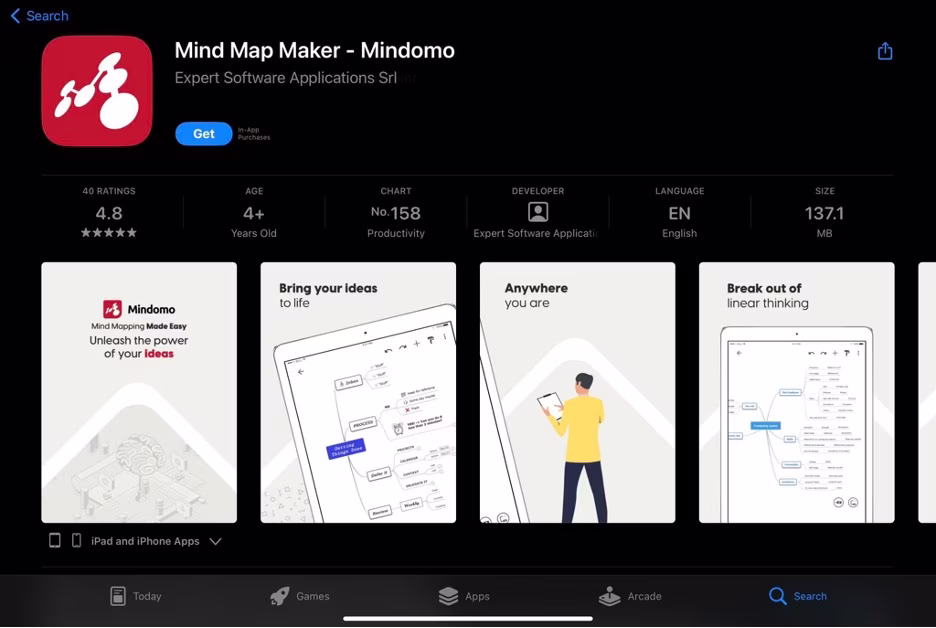Image resolution: width=936 pixels, height=628 pixels.
Task: View the 4.8 star ratings section
Action: pyautogui.click(x=109, y=212)
